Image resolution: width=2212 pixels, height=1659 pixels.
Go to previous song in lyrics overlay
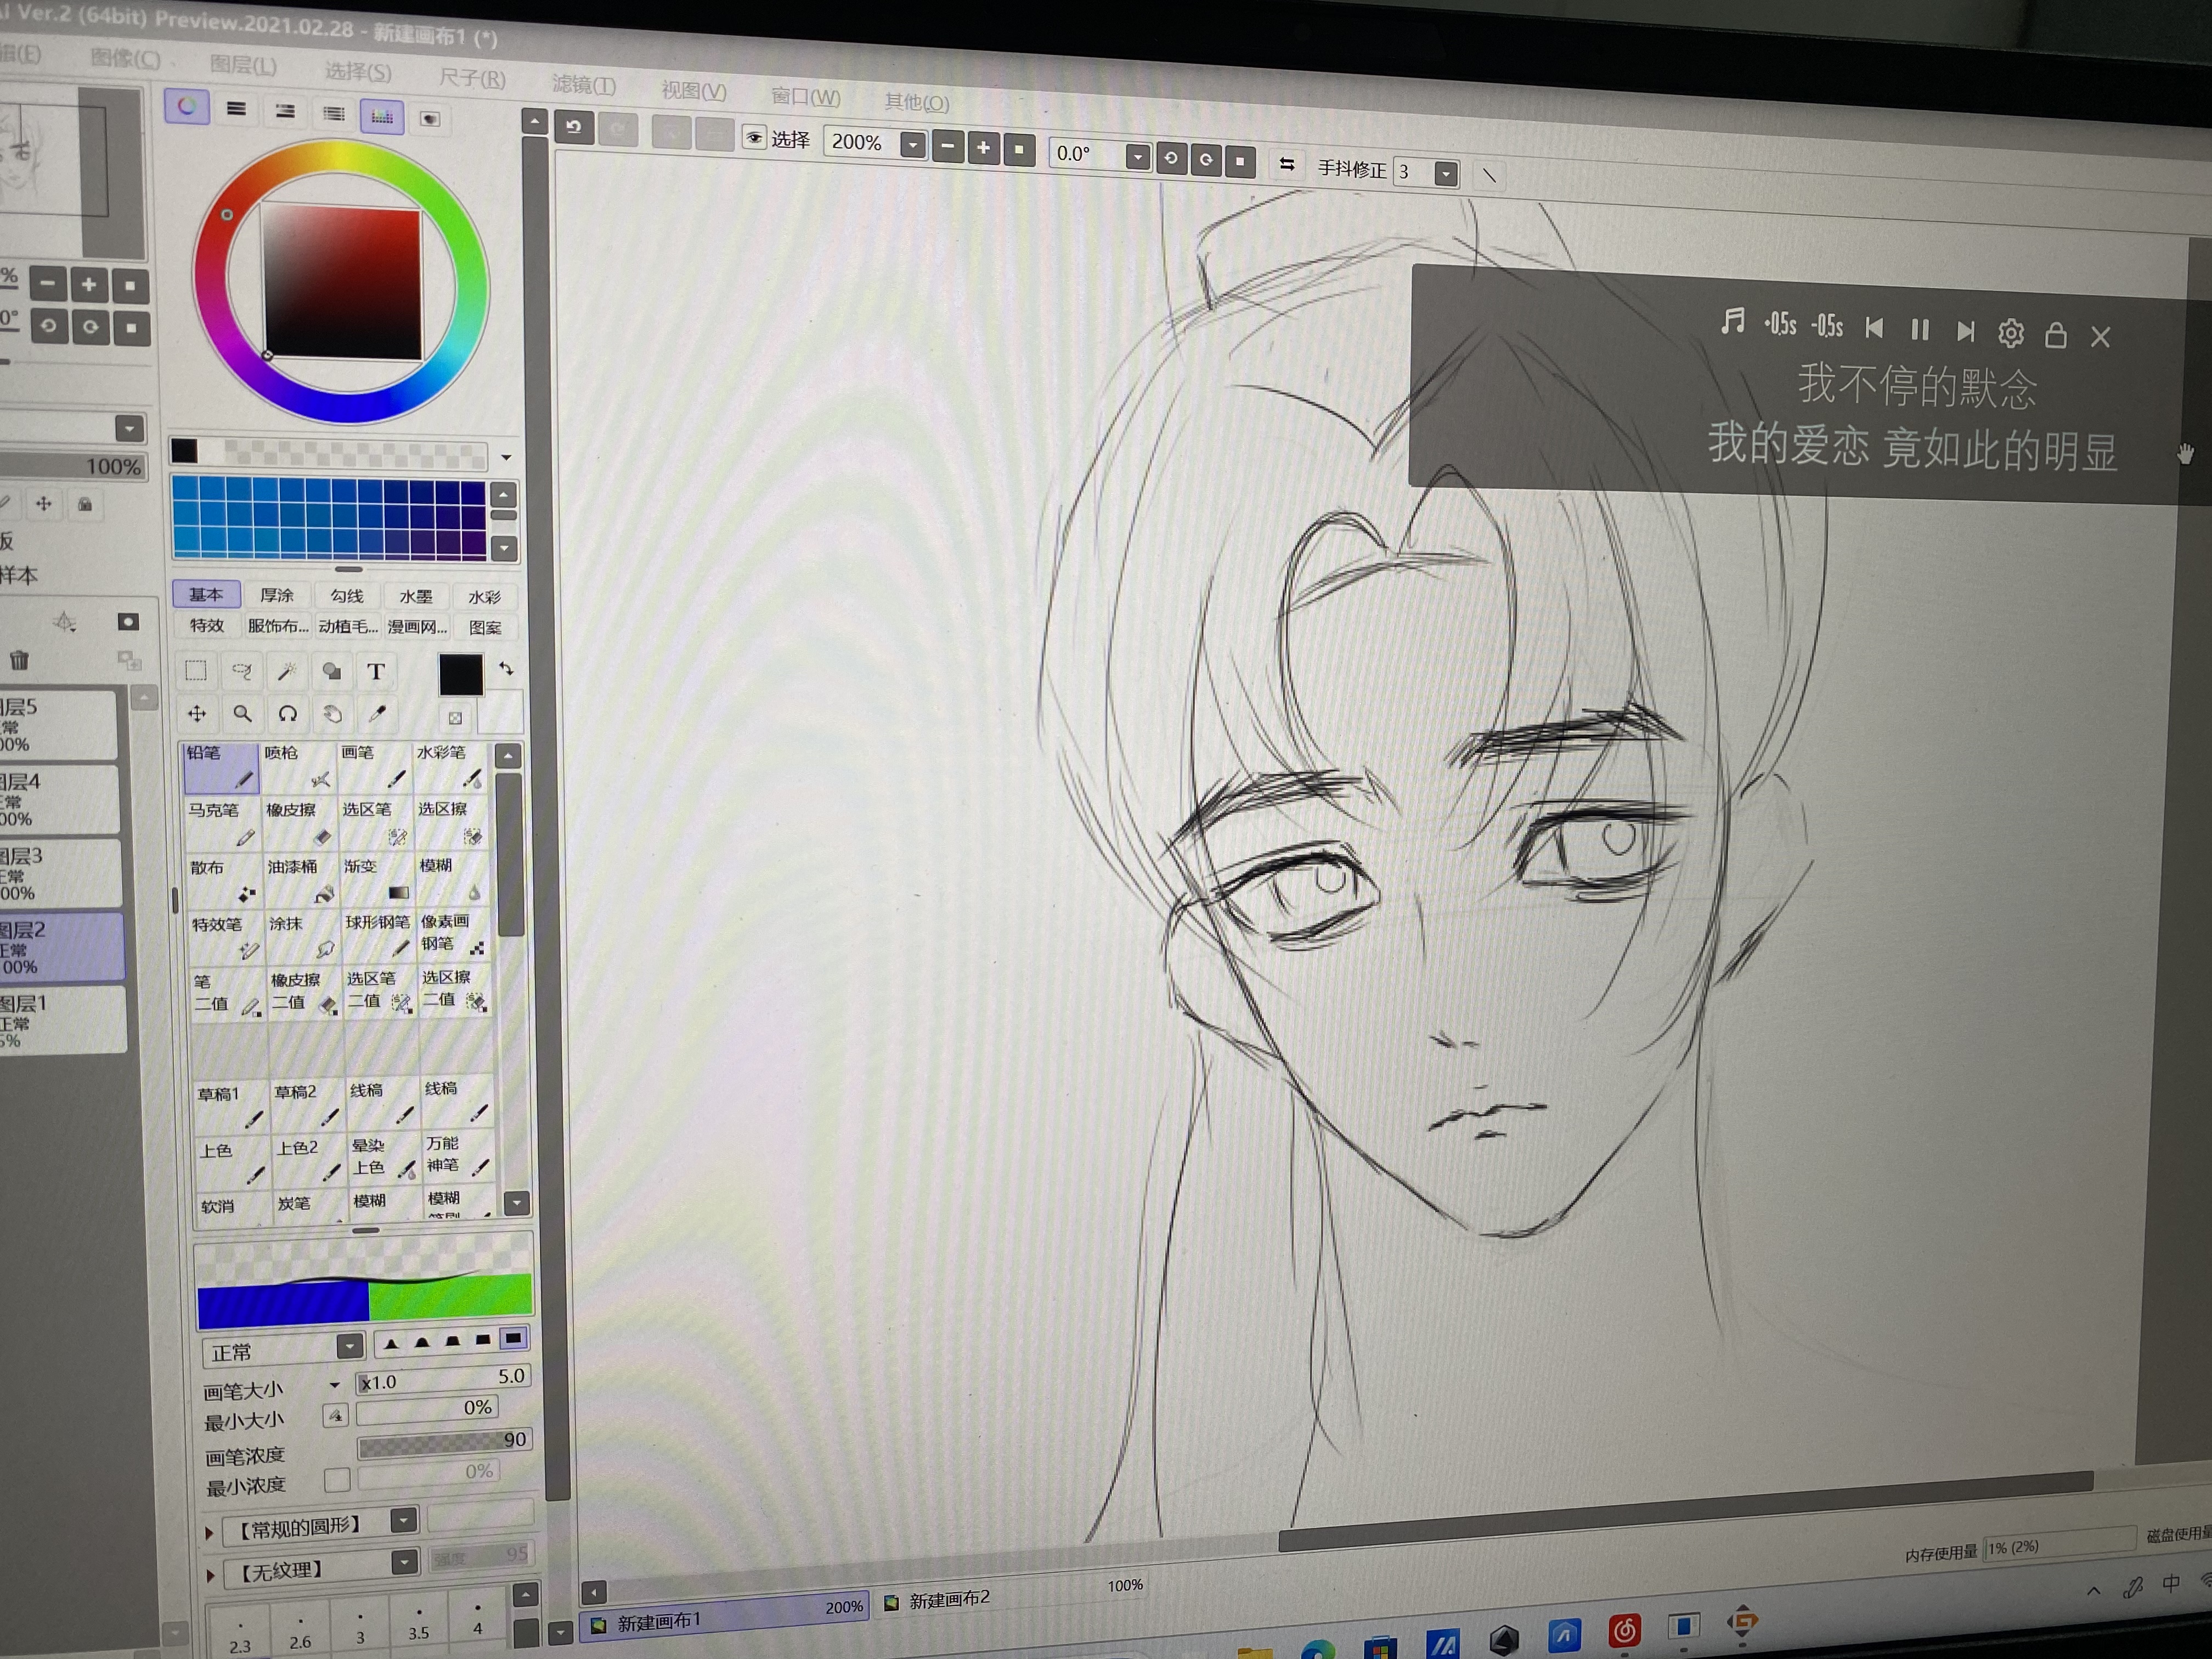tap(1874, 328)
